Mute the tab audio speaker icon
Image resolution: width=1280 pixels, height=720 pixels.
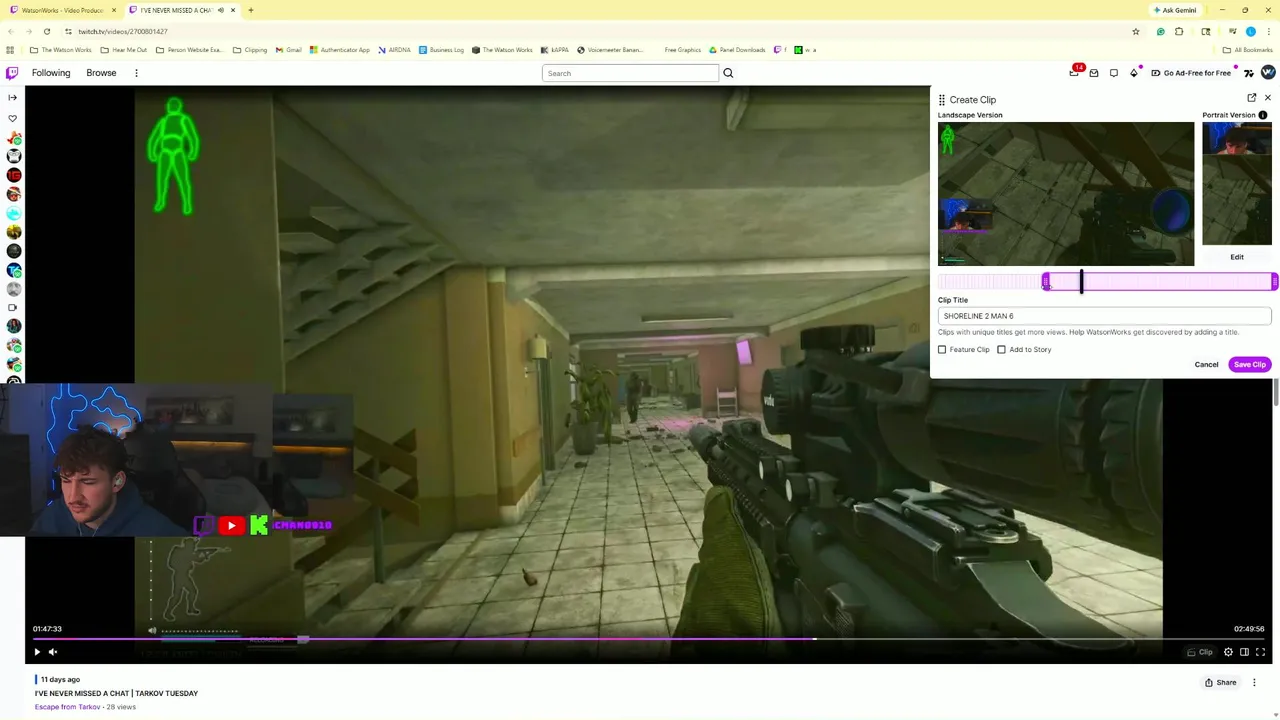pos(221,10)
